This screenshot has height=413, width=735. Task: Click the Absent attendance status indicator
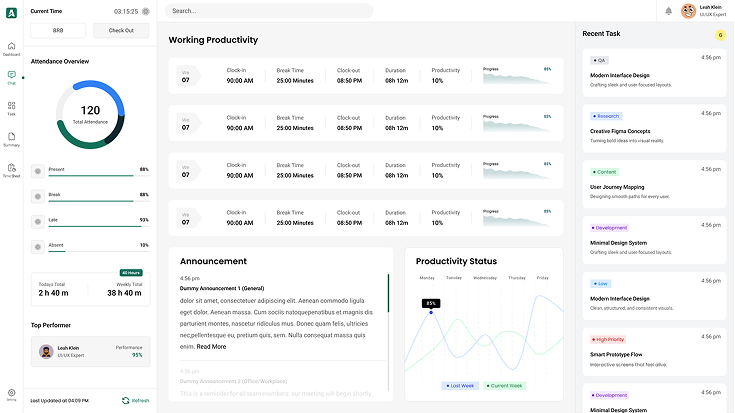[x=38, y=246]
